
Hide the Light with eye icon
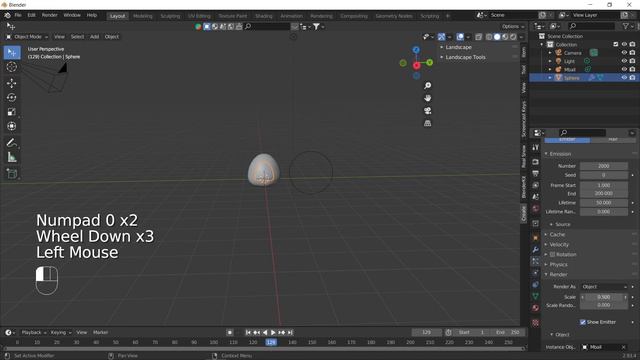point(624,61)
